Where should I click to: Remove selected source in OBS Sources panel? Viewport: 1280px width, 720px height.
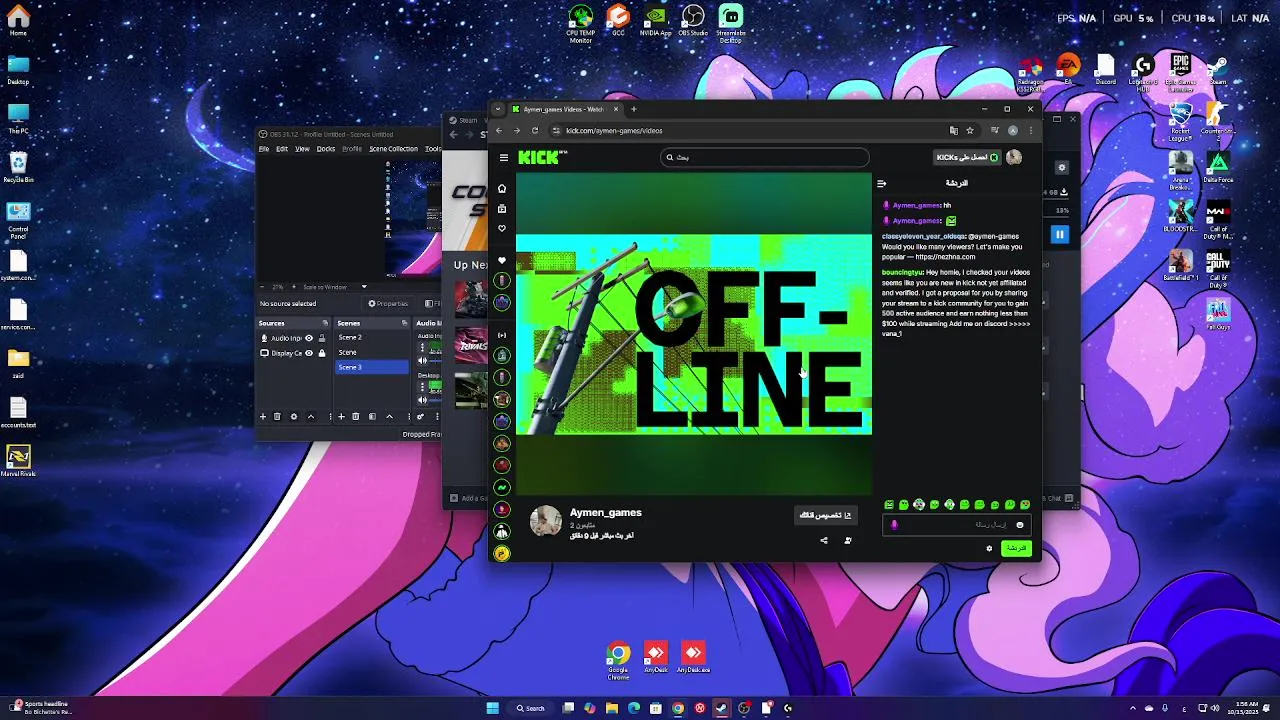[x=277, y=416]
